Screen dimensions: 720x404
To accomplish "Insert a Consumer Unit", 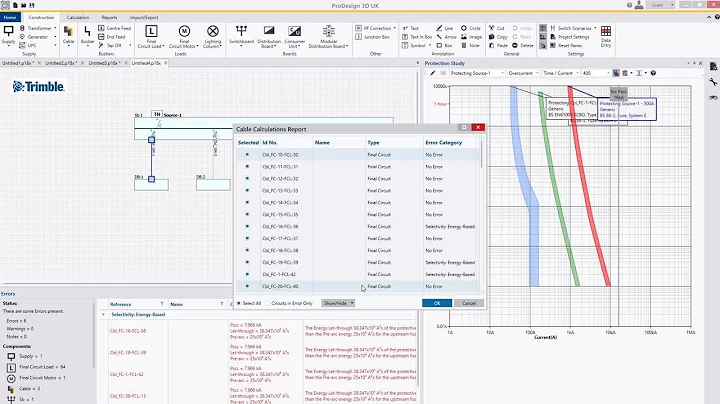I will [294, 37].
